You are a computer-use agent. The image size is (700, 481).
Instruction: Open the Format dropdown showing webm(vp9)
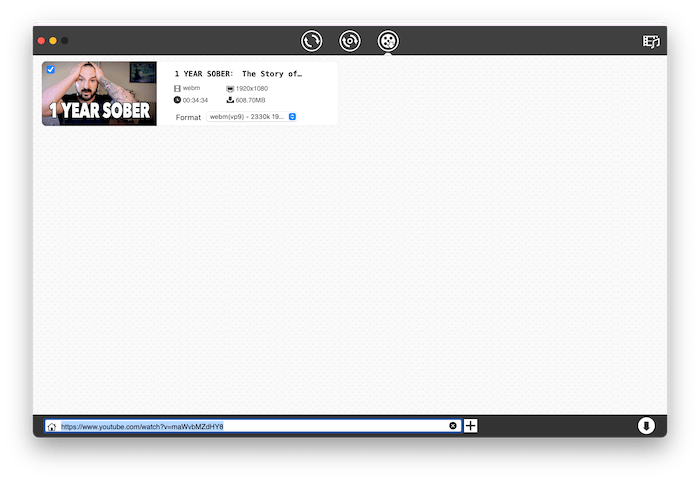pyautogui.click(x=251, y=117)
